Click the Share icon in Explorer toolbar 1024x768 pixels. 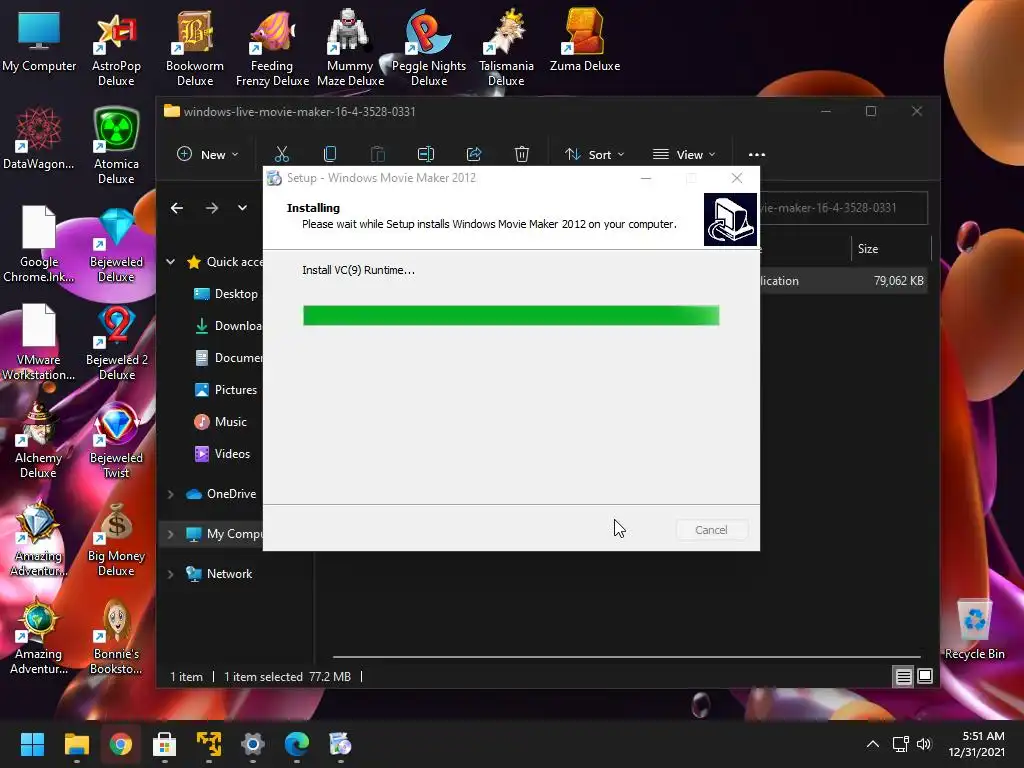[473, 154]
